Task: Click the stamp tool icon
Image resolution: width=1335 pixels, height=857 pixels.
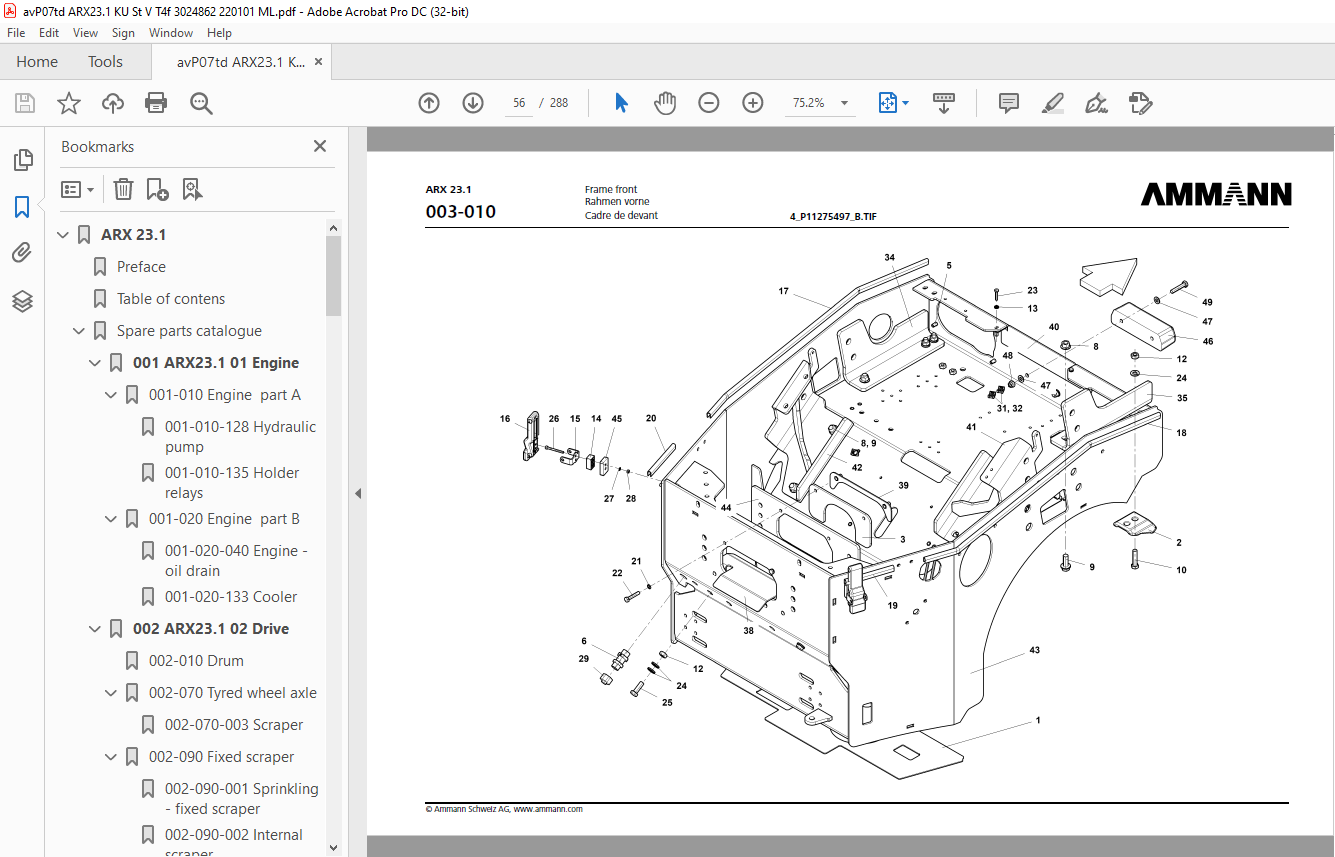Action: pyautogui.click(x=1140, y=103)
